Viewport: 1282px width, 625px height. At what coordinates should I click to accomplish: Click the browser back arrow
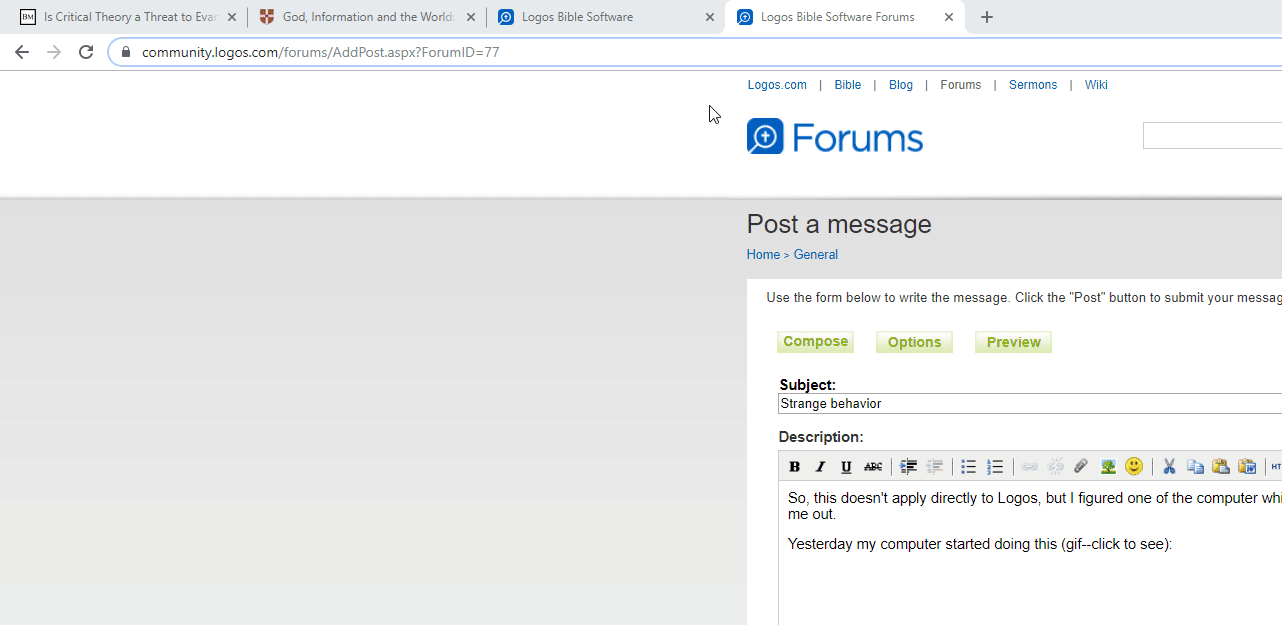click(22, 52)
